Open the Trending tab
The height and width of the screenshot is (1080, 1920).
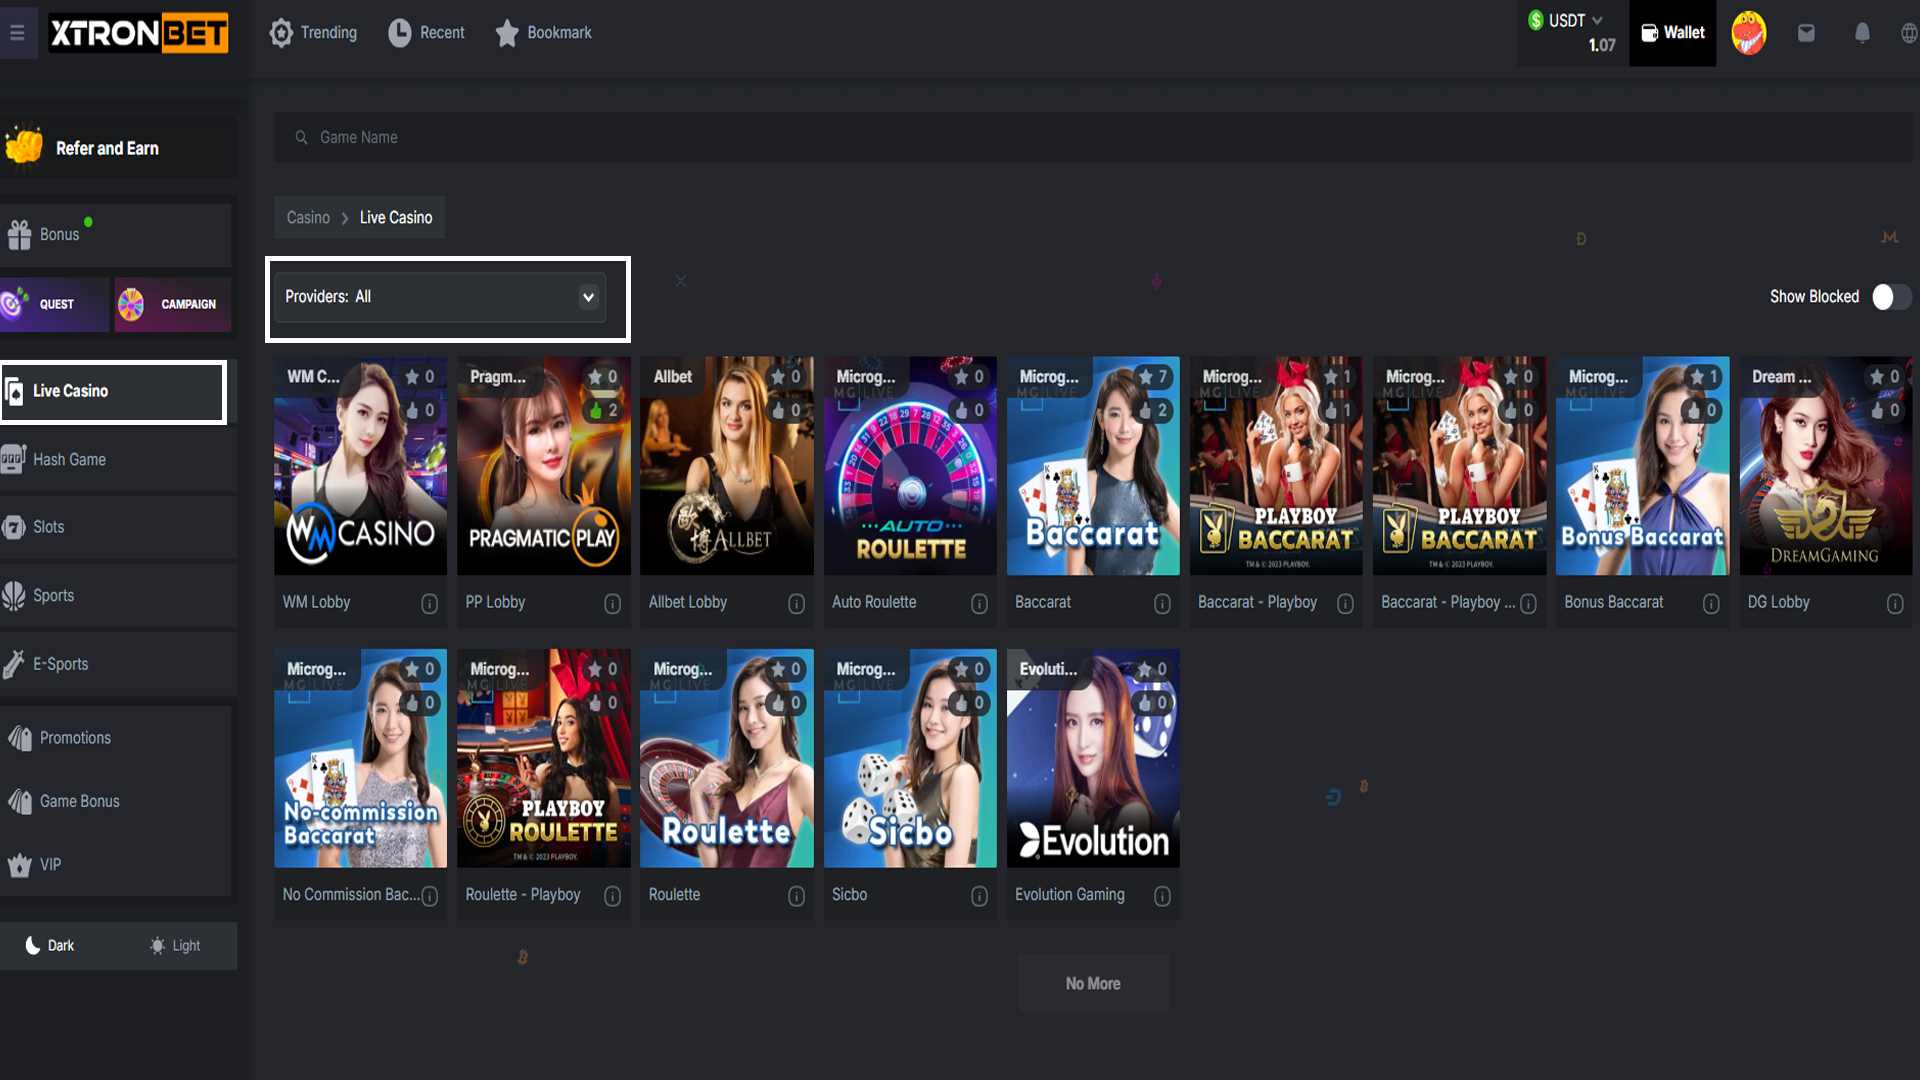click(313, 33)
